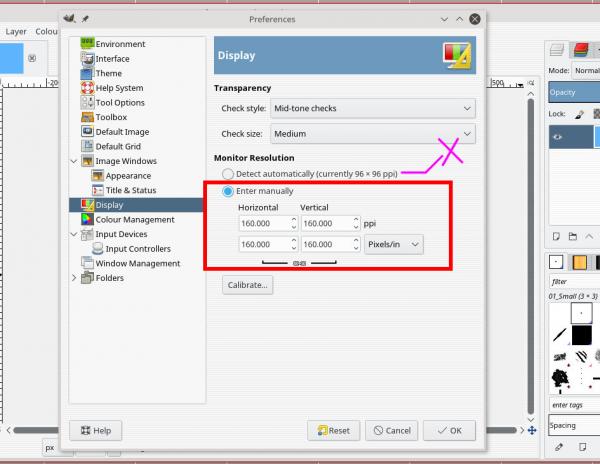
Task: Click the chain link between resolution fields
Action: click(299, 263)
